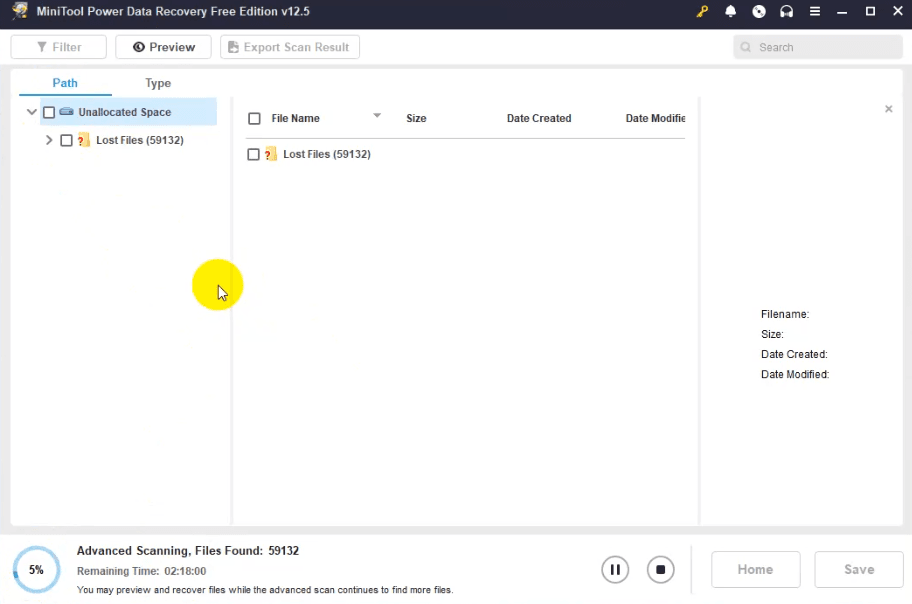
Task: Click the 5% scan progress circle
Action: pos(37,570)
